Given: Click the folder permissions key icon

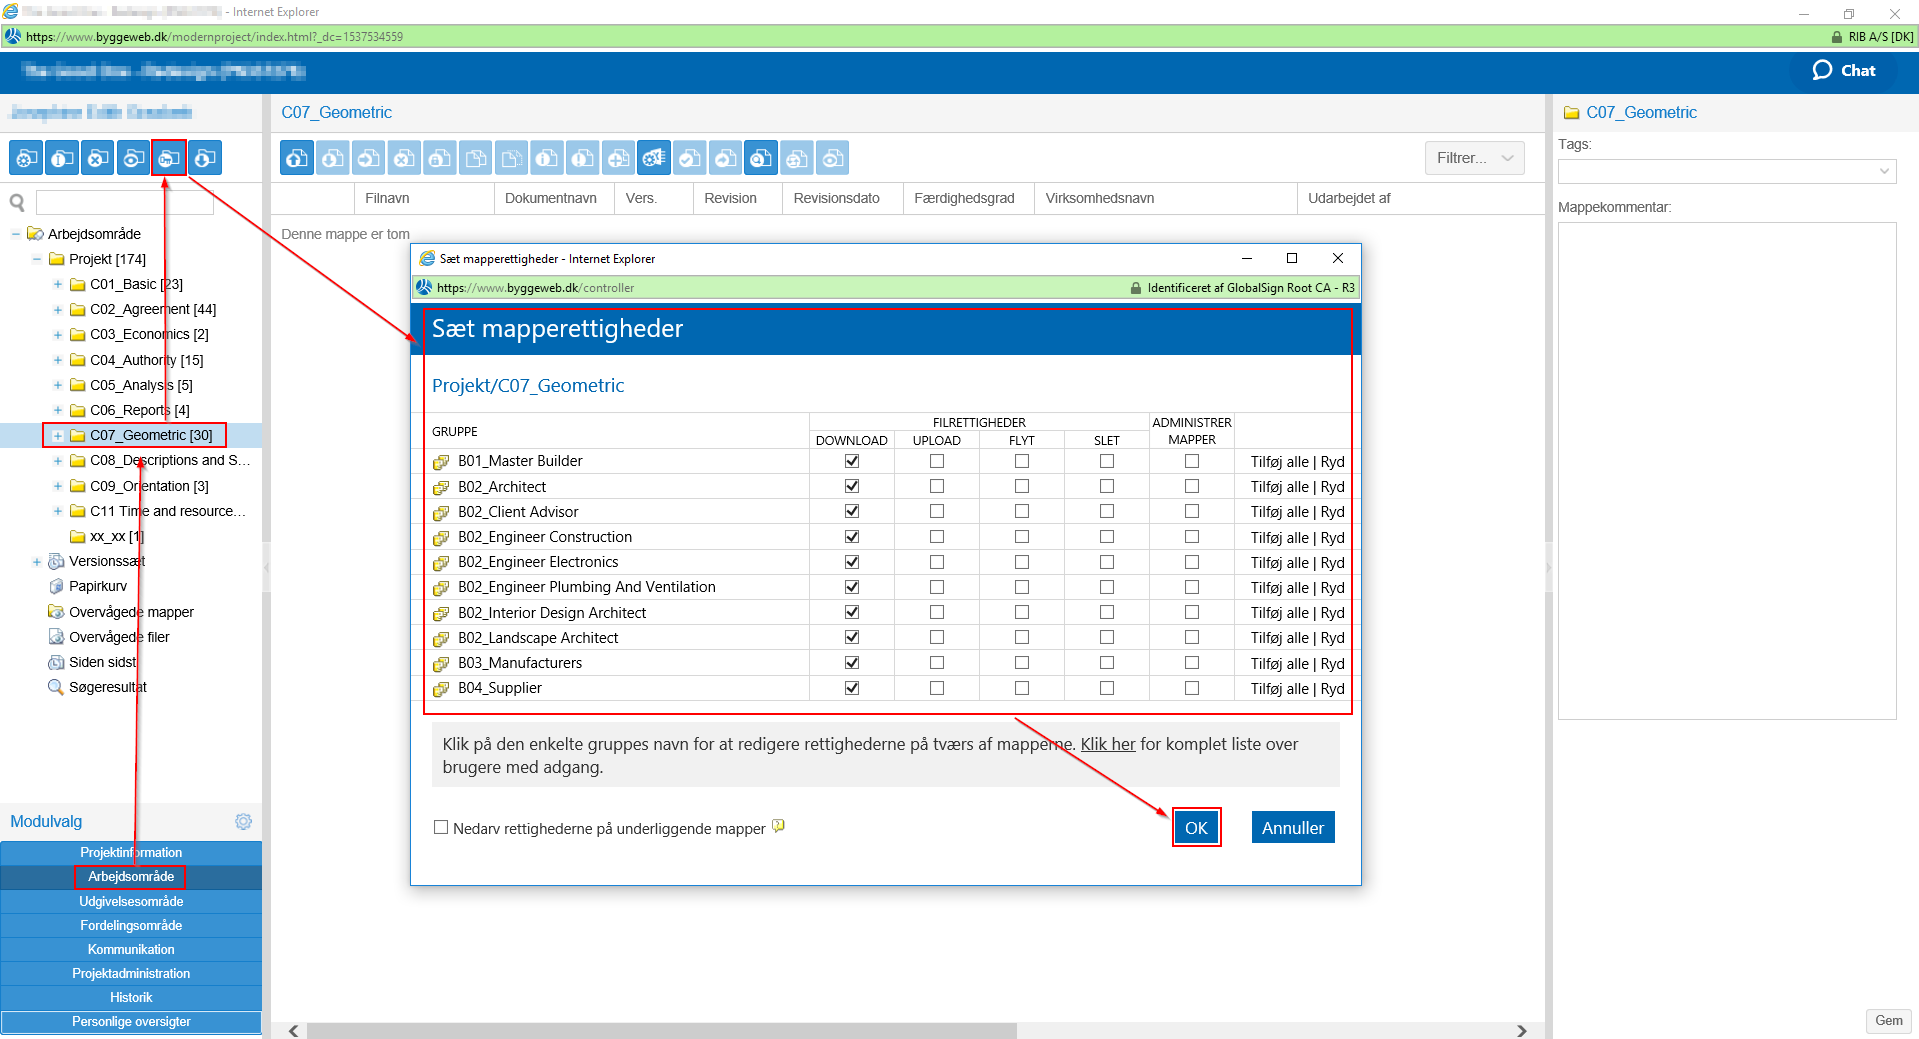Looking at the screenshot, I should (169, 158).
